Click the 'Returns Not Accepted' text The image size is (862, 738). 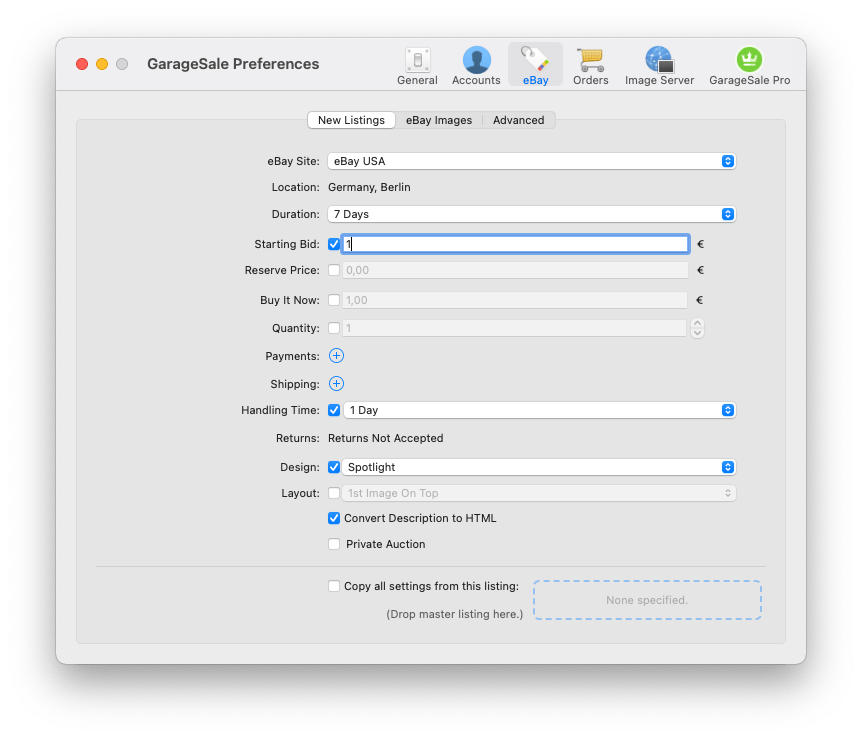point(385,438)
